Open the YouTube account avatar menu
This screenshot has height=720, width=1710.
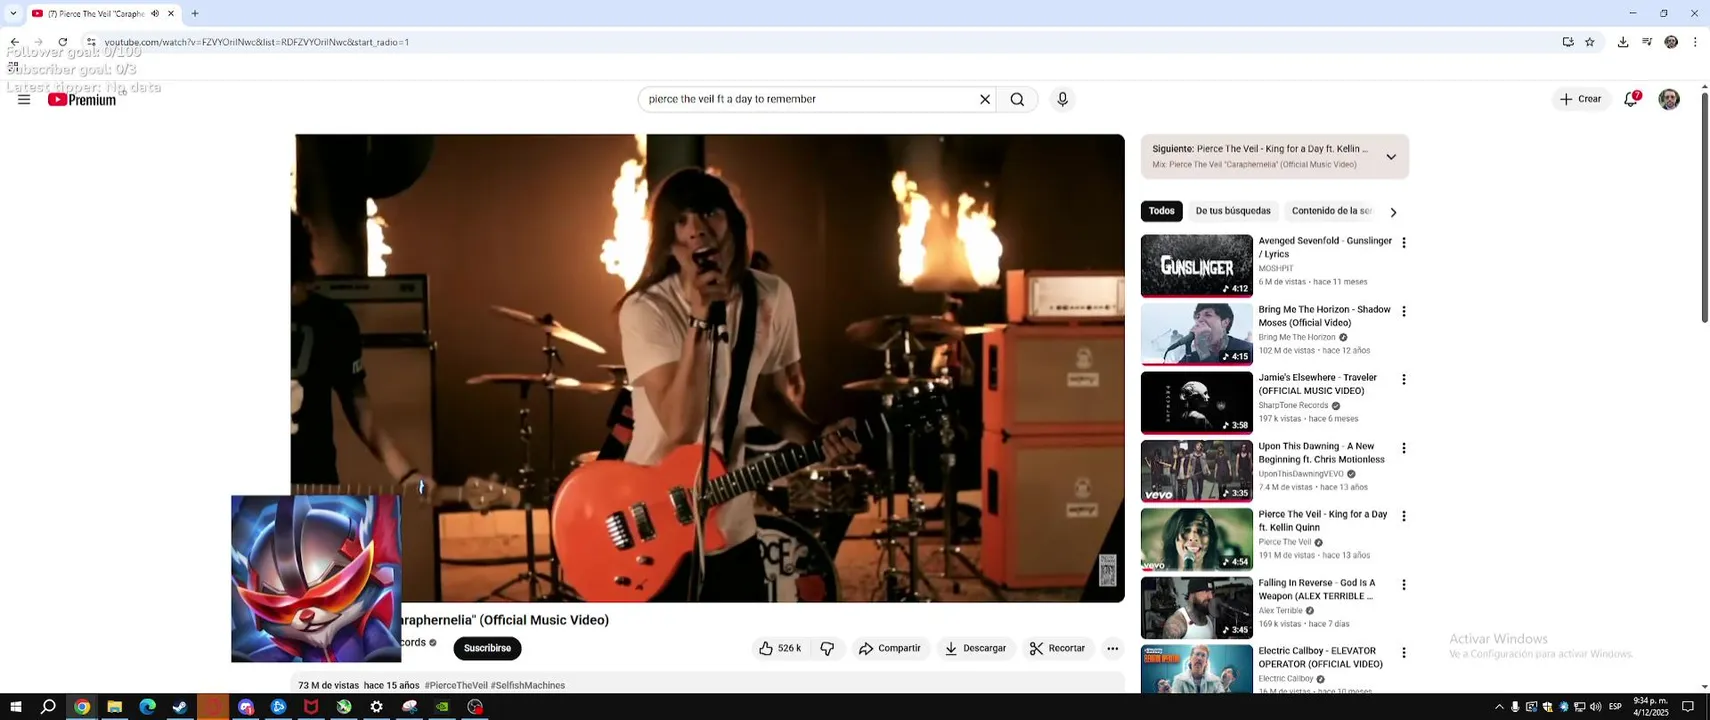click(x=1669, y=99)
